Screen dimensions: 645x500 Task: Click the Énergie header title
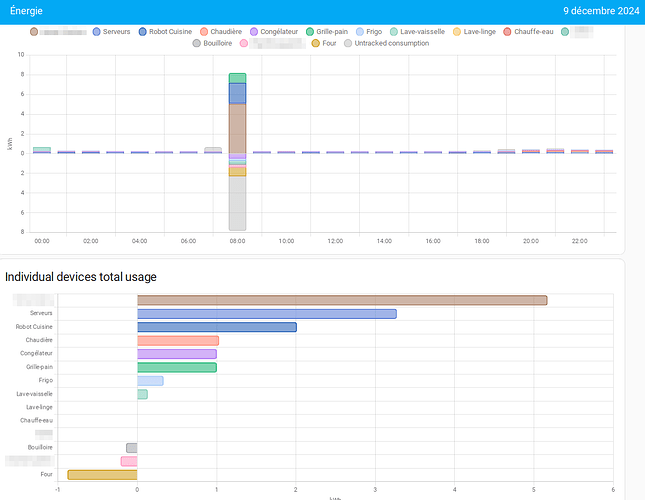click(26, 11)
